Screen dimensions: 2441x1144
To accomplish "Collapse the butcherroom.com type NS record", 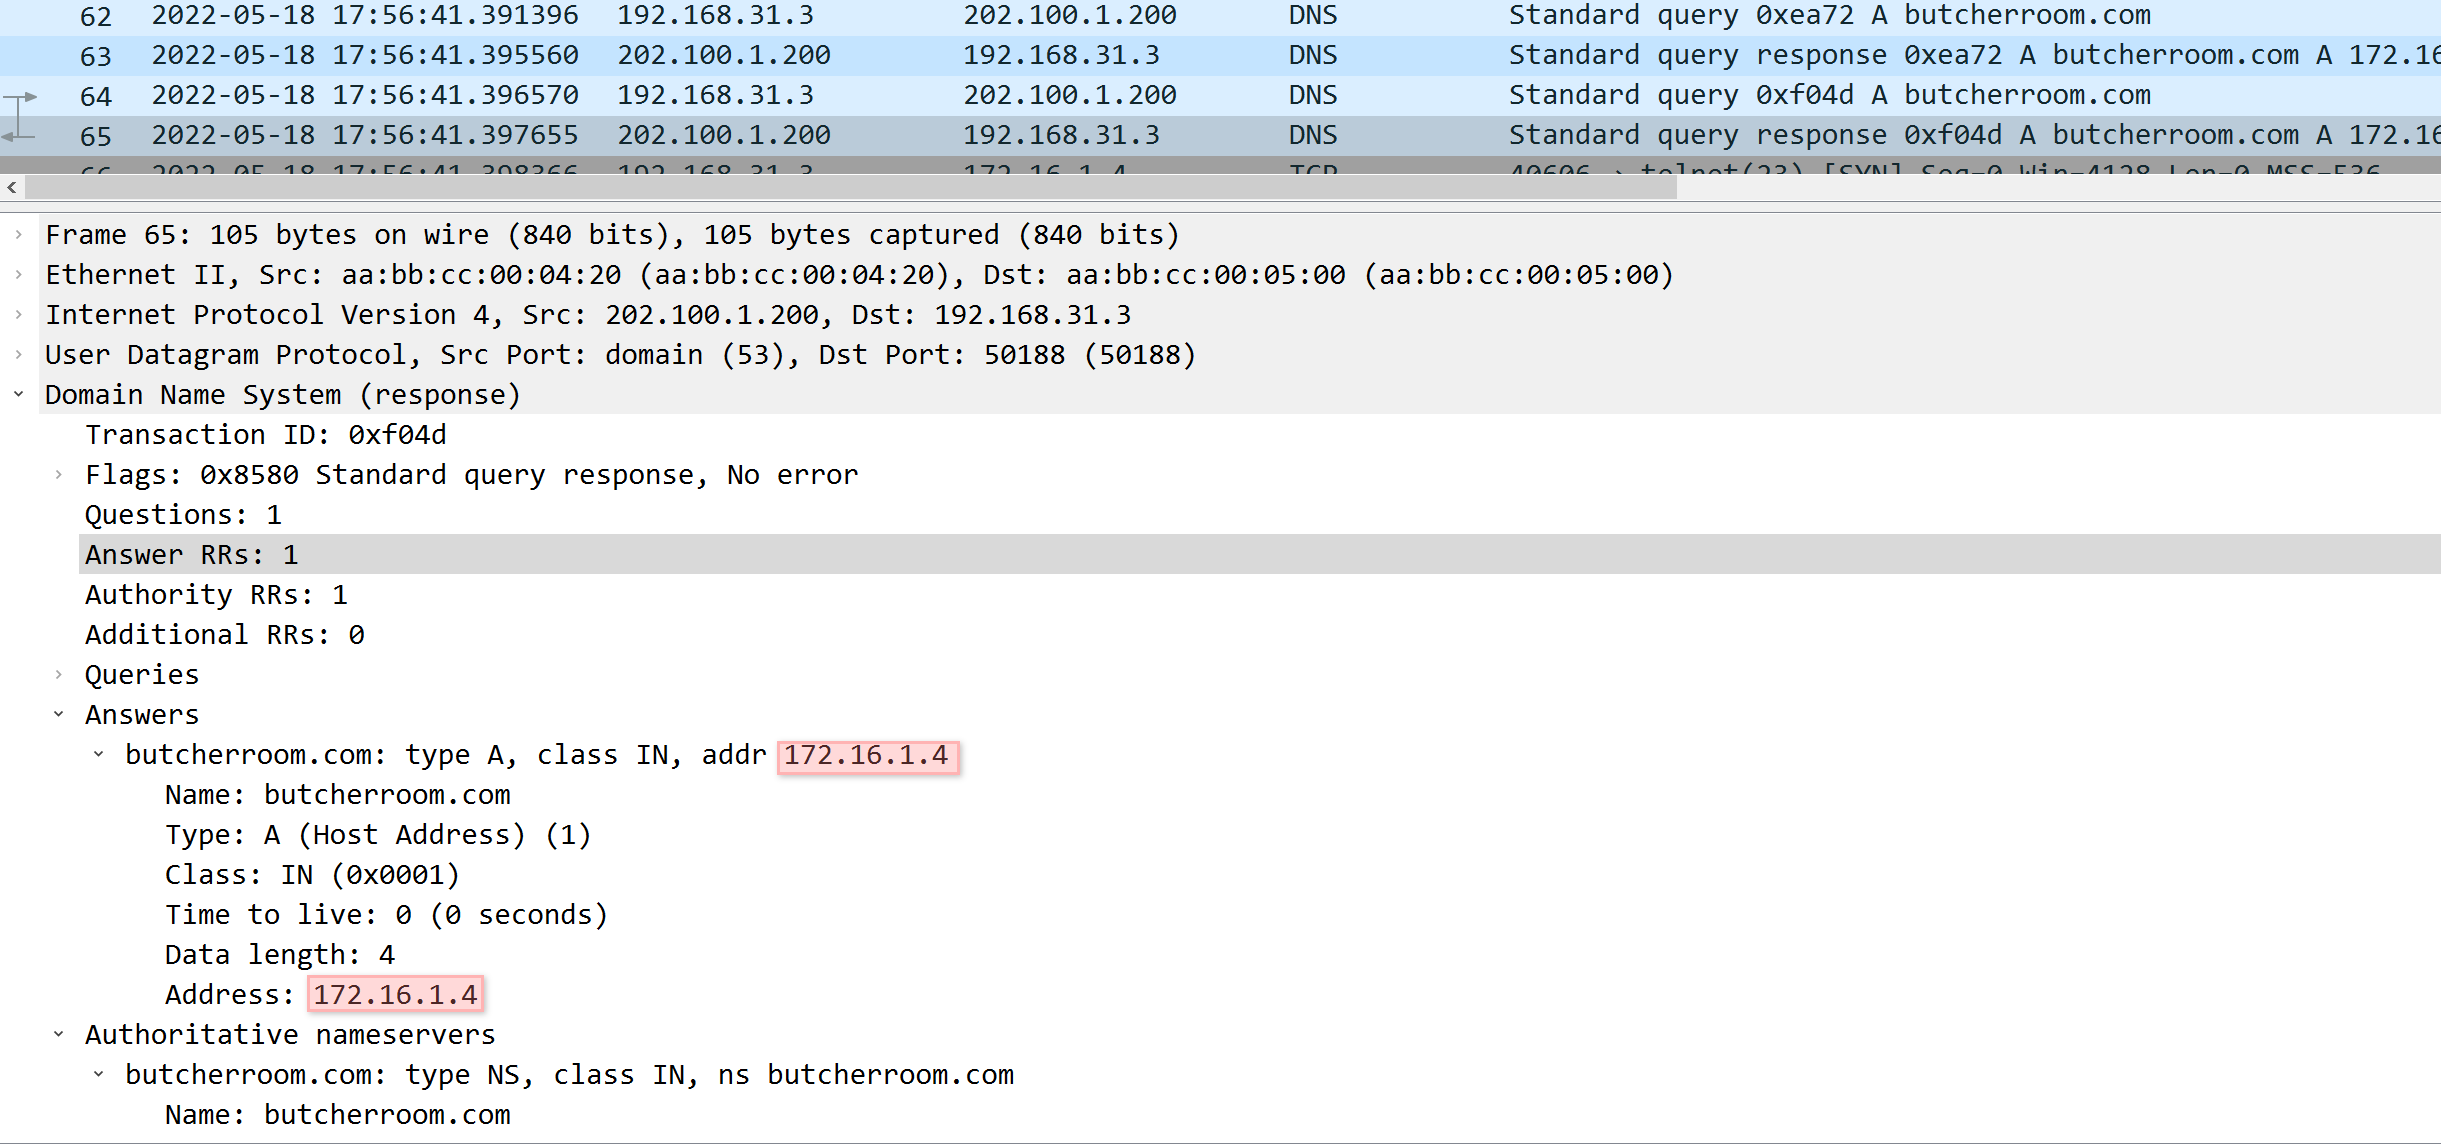I will click(x=98, y=1075).
